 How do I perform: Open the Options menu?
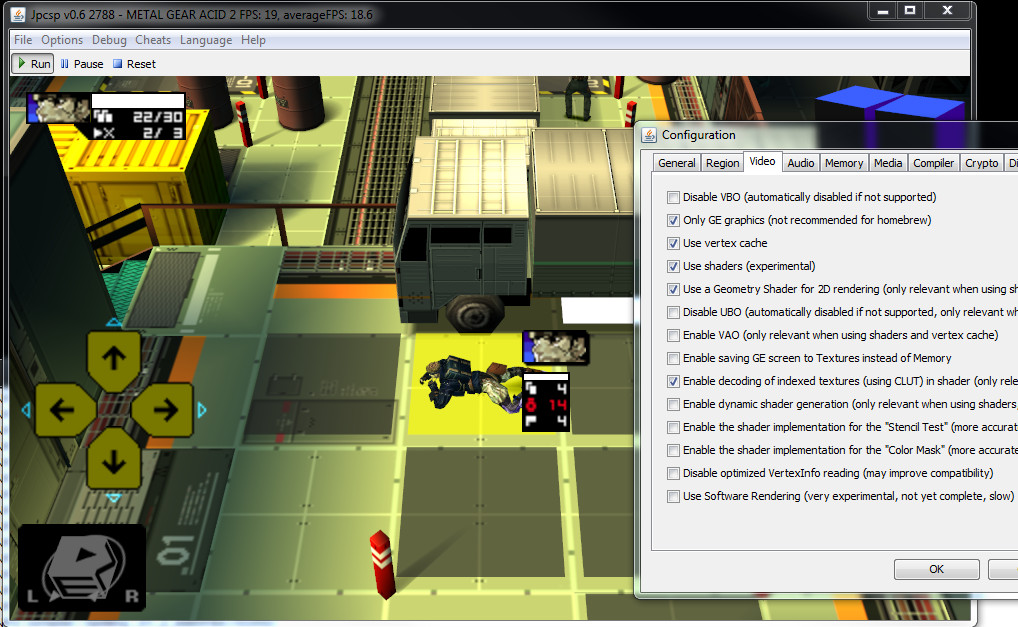tap(62, 40)
